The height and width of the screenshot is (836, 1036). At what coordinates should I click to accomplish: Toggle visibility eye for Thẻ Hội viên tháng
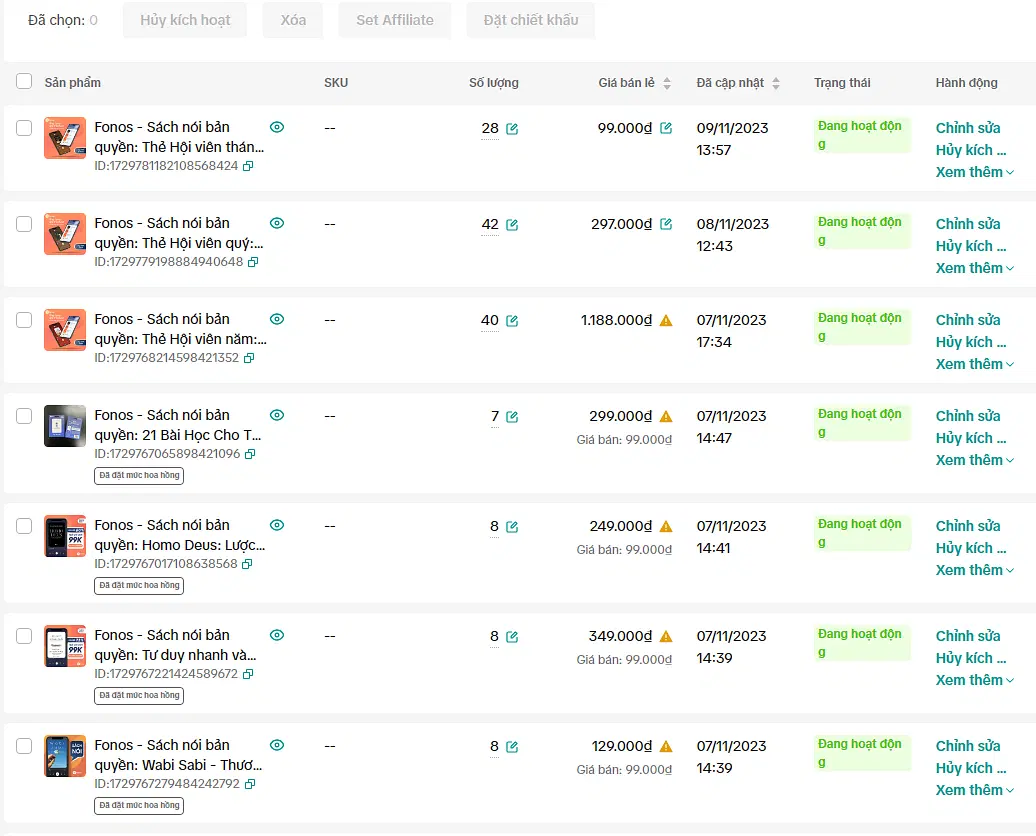[x=278, y=127]
